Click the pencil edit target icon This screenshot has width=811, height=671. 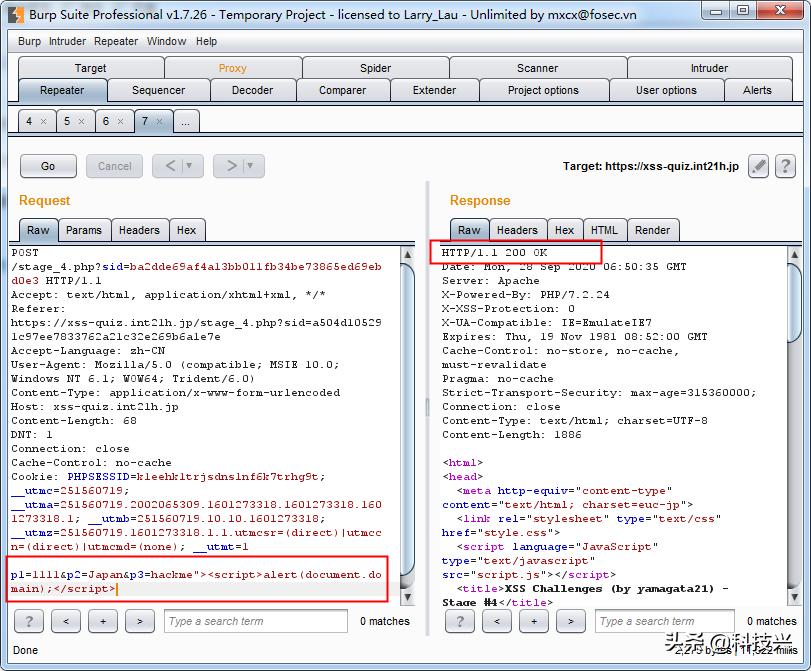pyautogui.click(x=758, y=166)
